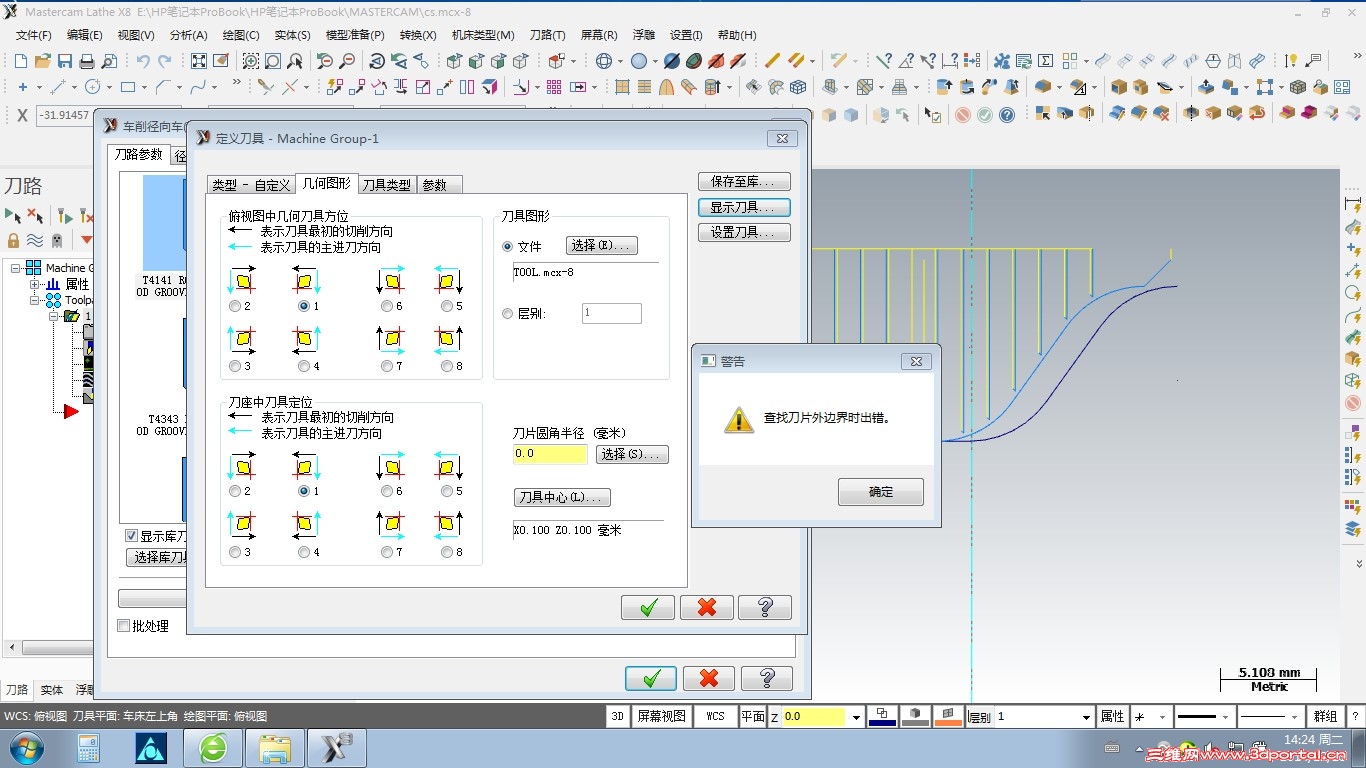Open a file with the folder icon
Viewport: 1366px width, 768px height.
tap(43, 61)
